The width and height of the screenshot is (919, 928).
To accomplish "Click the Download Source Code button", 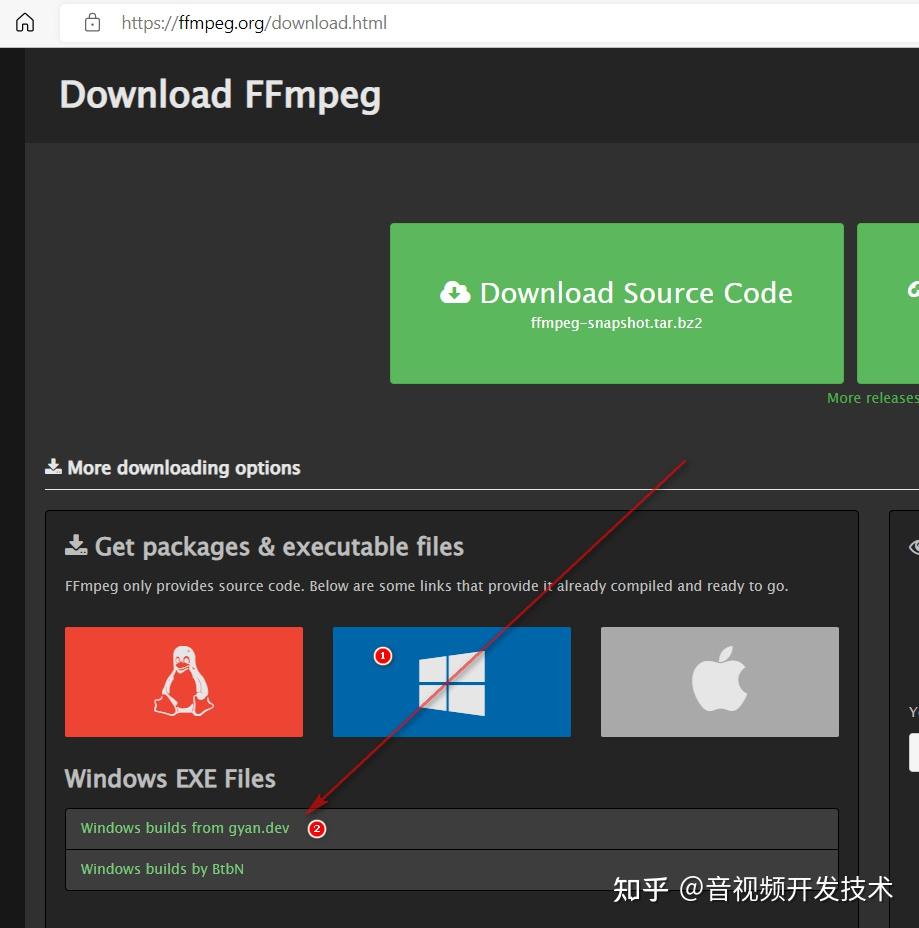I will tap(616, 303).
